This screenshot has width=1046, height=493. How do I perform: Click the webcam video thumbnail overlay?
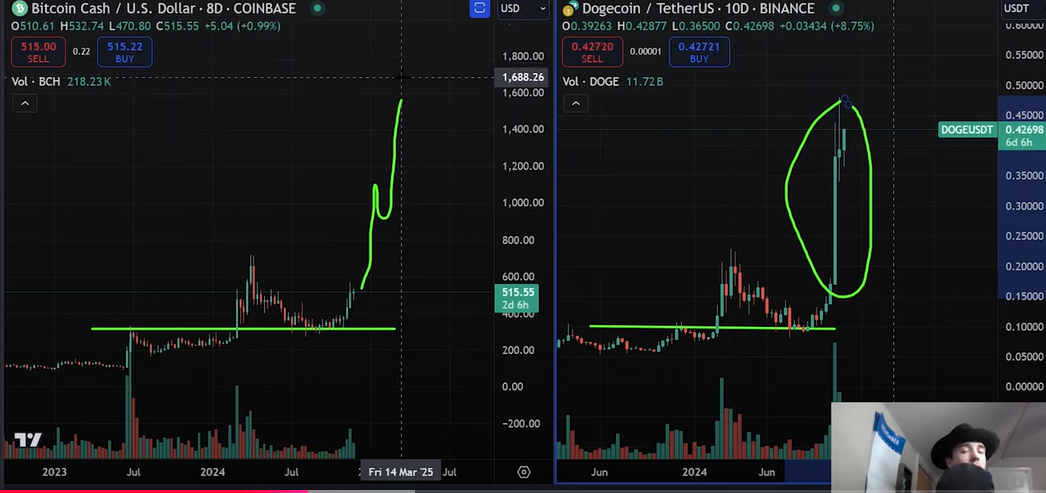click(938, 447)
